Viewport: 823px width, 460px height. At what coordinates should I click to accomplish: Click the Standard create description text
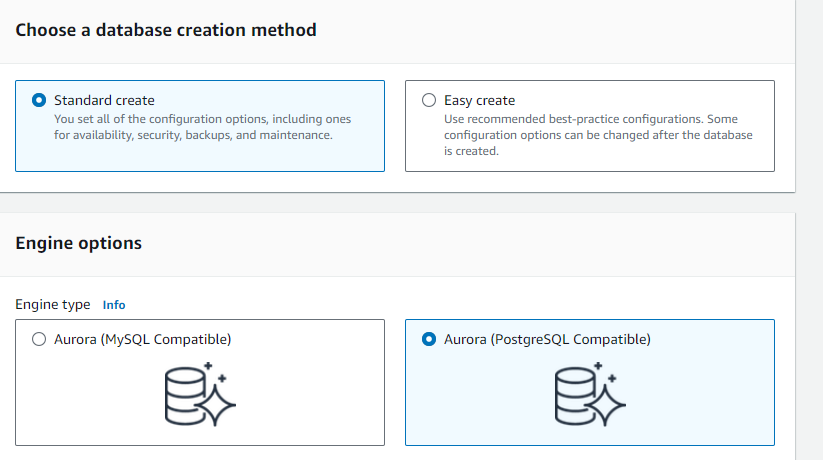coord(203,127)
